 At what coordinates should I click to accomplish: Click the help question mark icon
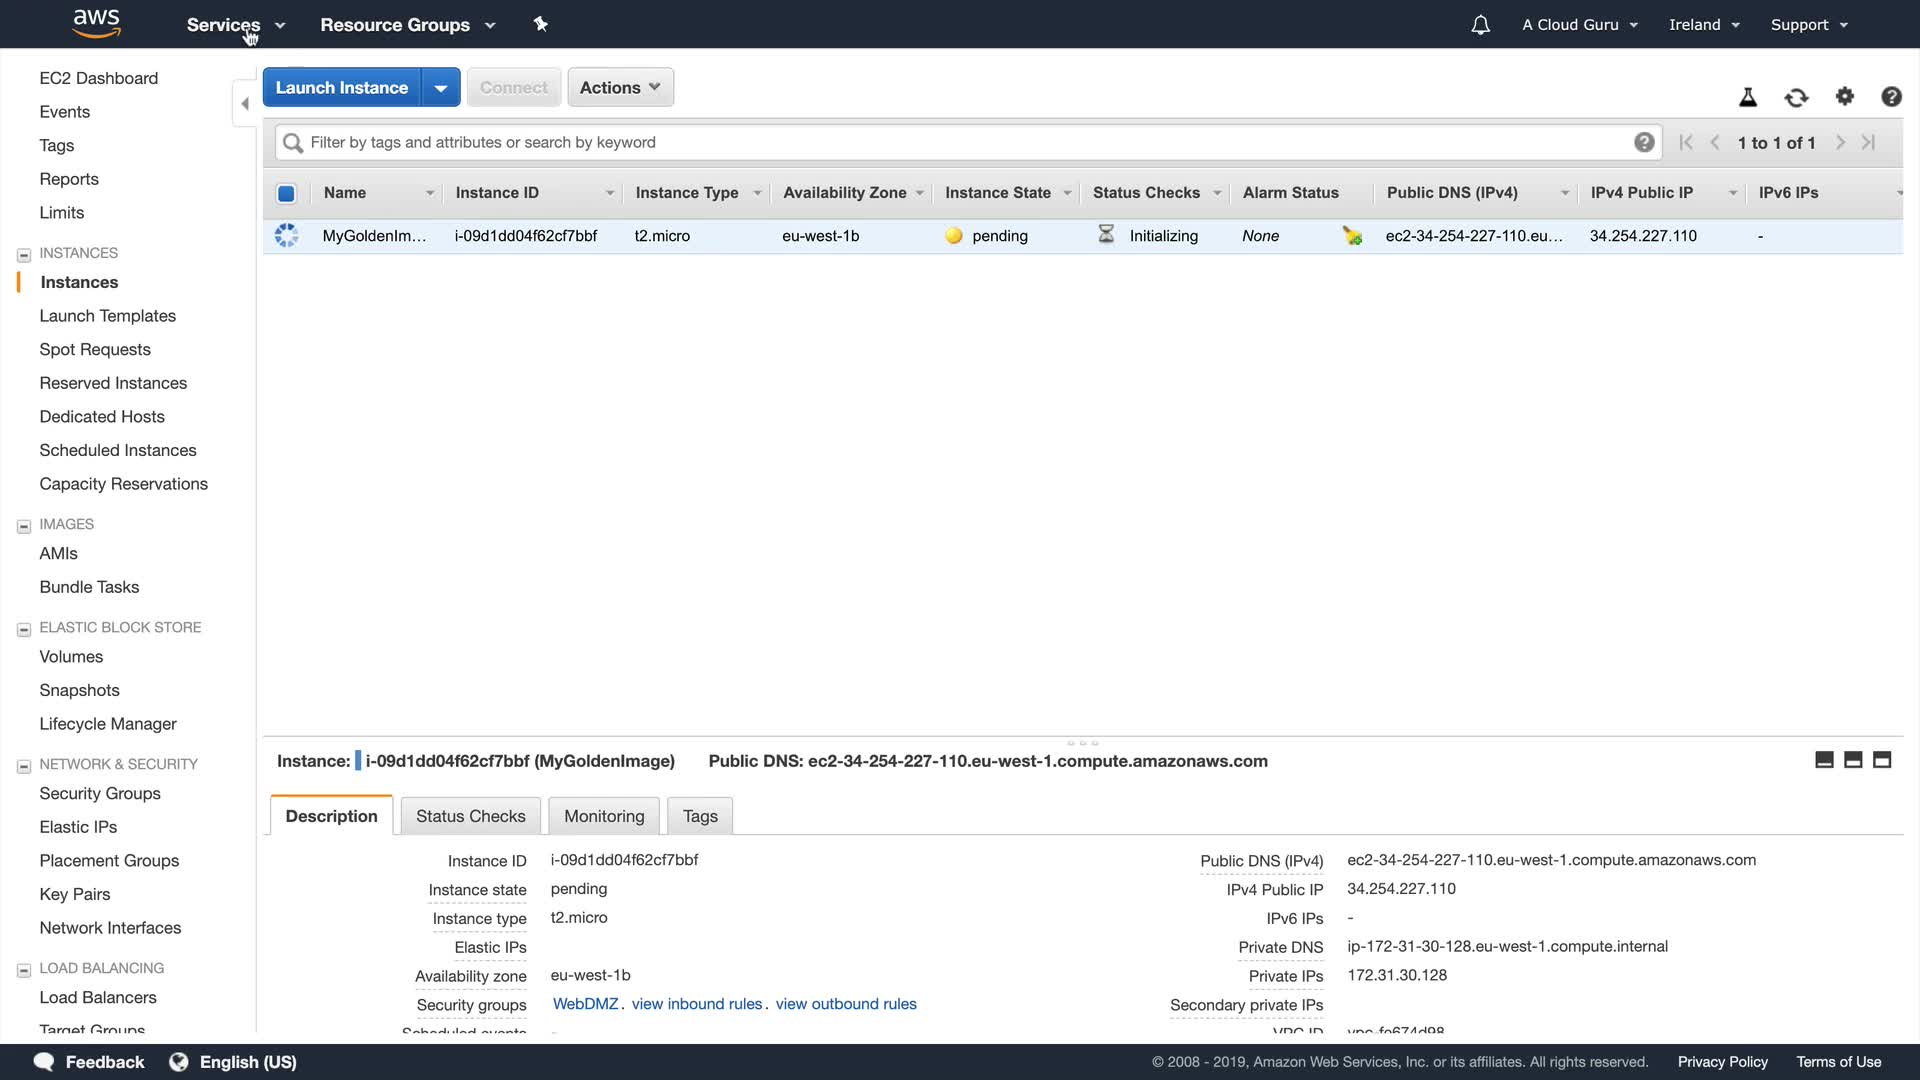tap(1890, 97)
